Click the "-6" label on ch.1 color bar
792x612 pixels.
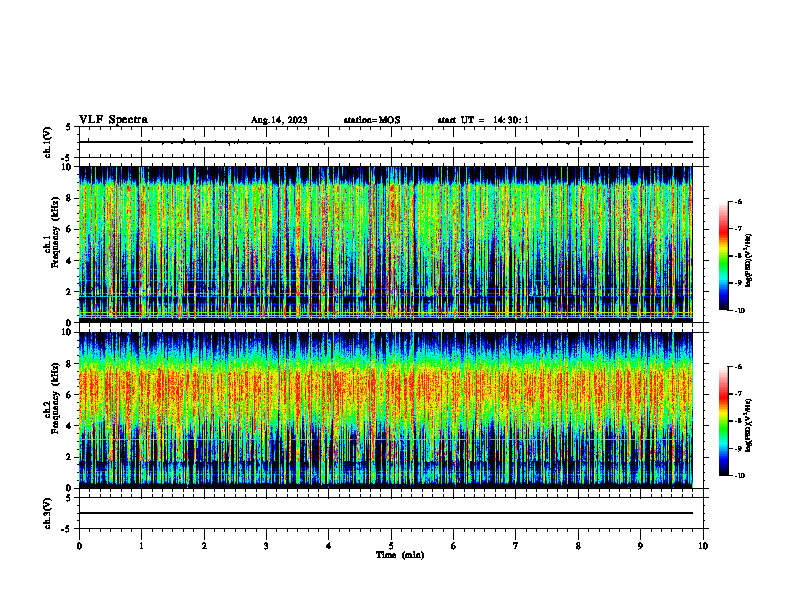pyautogui.click(x=738, y=201)
